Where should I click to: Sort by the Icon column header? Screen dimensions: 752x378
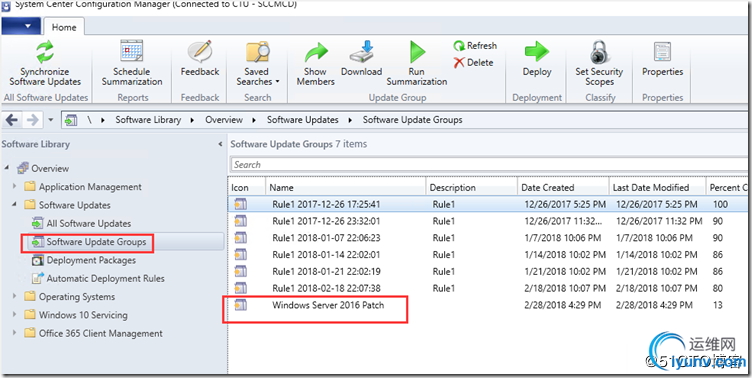coord(247,188)
